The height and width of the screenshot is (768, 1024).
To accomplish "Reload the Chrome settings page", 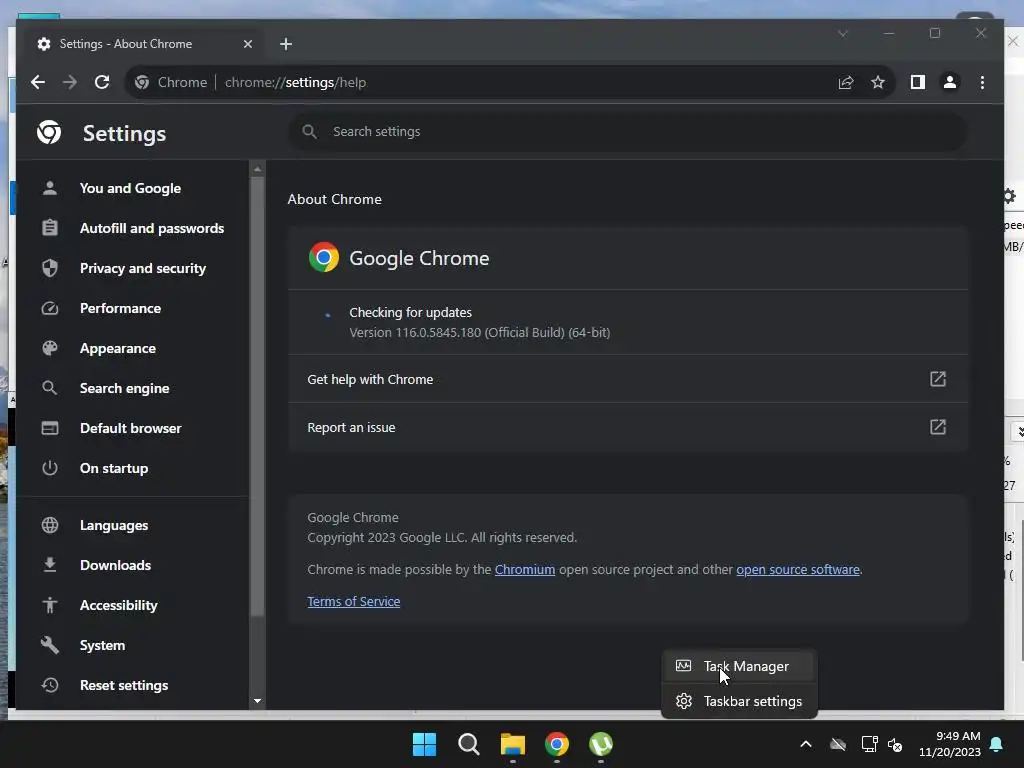I will click(x=102, y=82).
